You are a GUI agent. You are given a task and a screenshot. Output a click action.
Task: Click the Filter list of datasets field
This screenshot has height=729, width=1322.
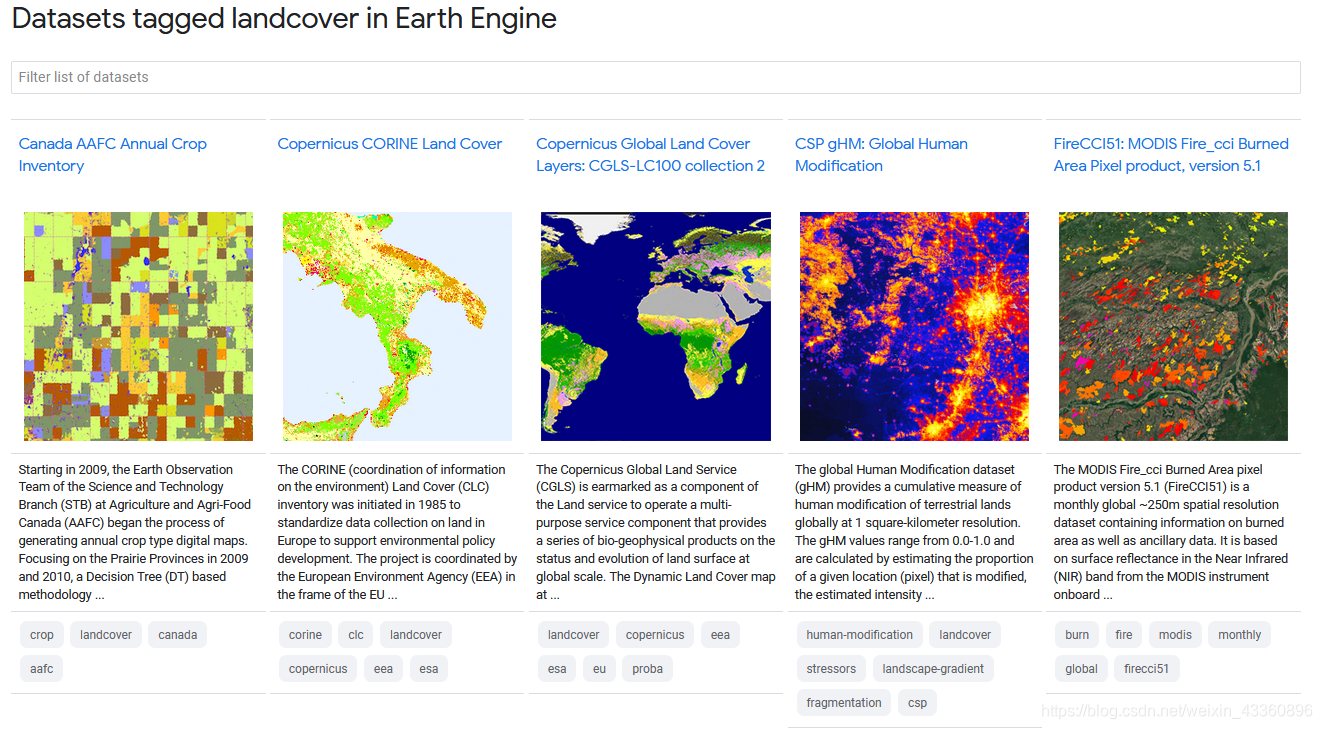coord(655,77)
